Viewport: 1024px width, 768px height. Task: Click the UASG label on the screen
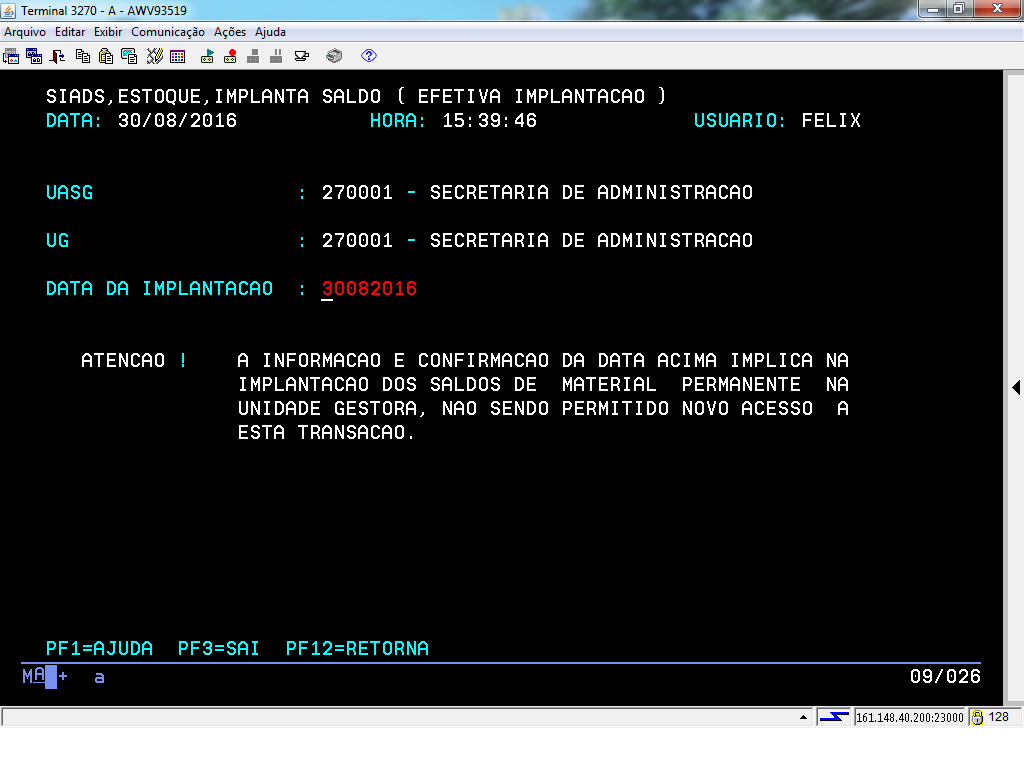coord(69,193)
